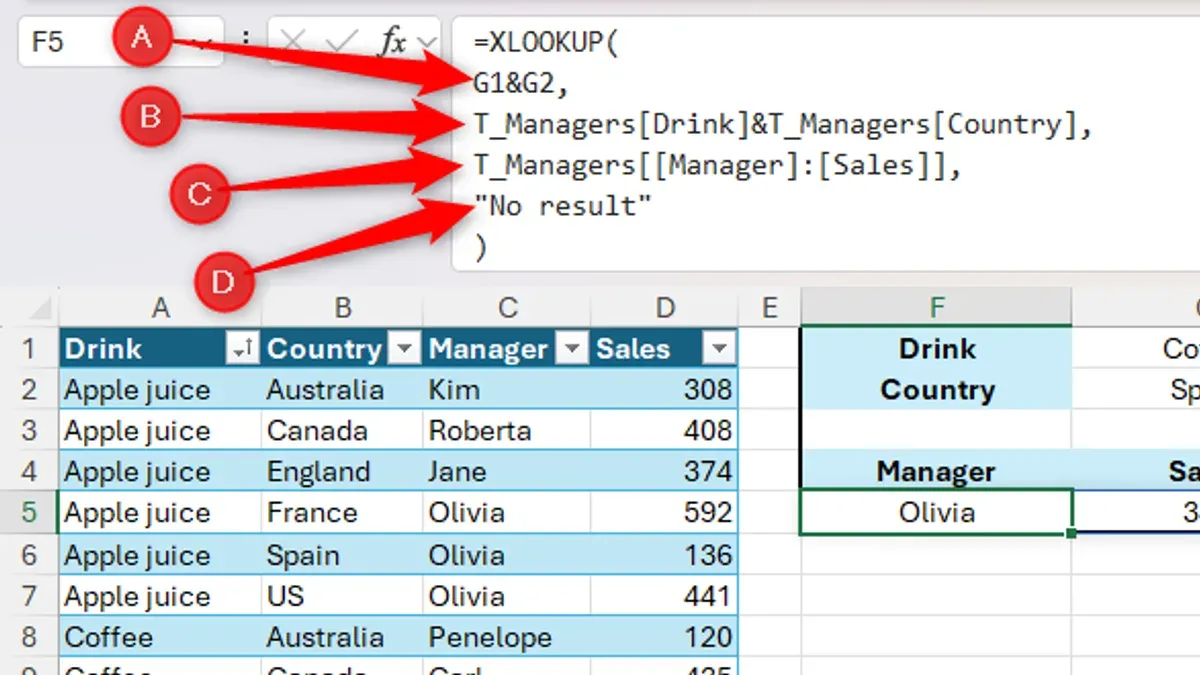Click the Drink label cell in column F

[936, 349]
